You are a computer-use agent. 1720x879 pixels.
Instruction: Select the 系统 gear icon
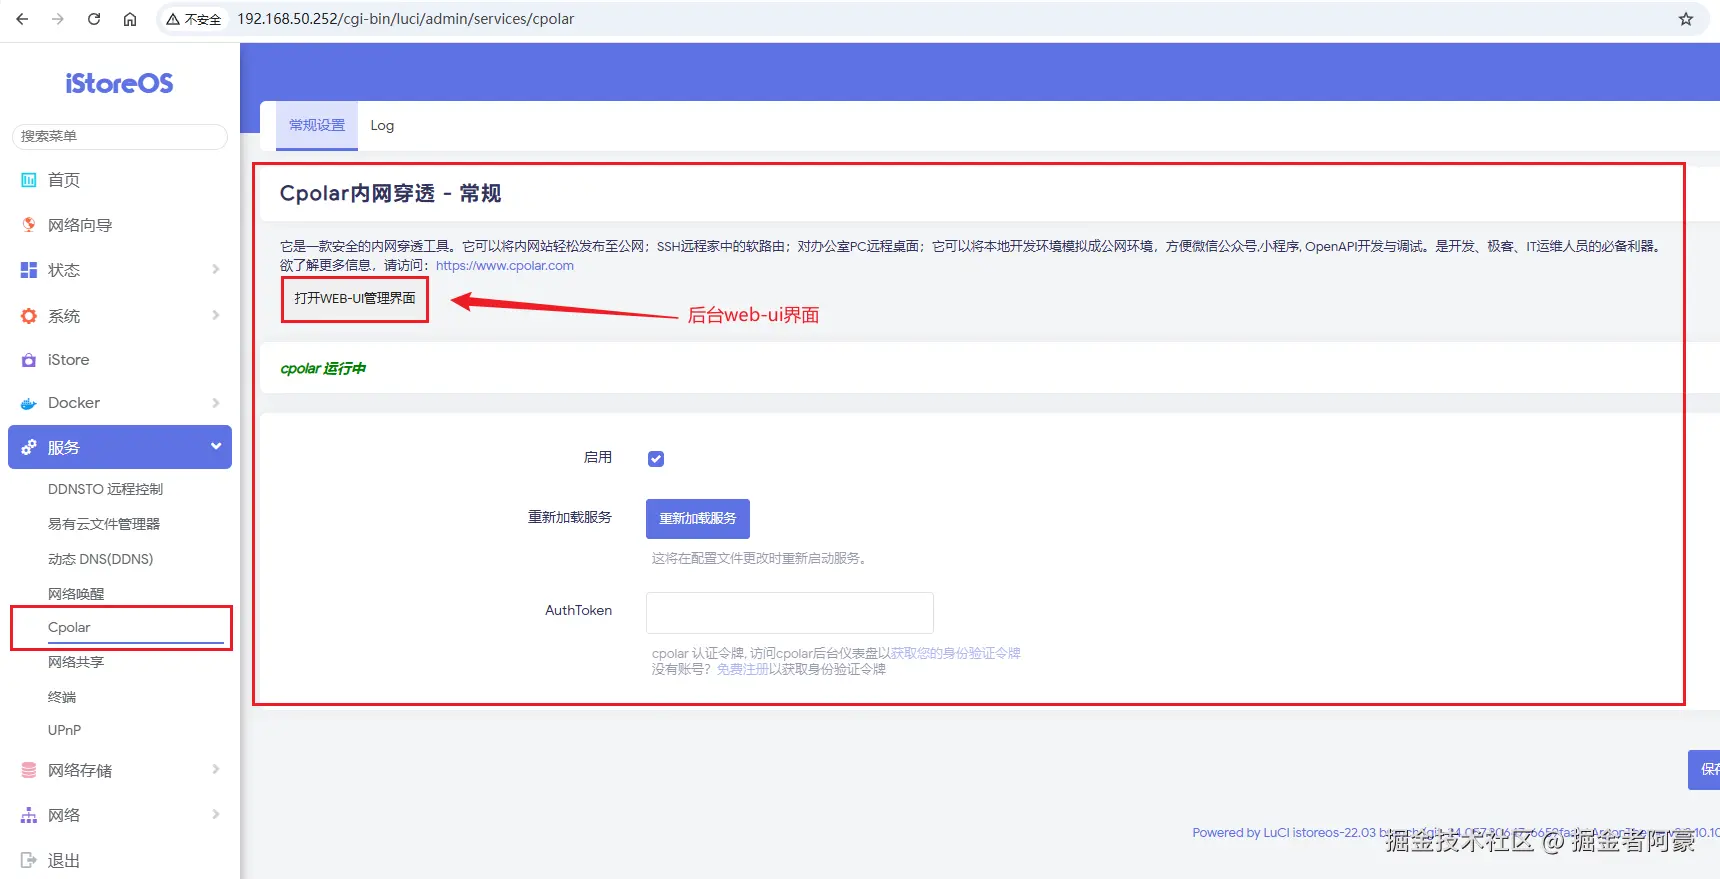click(29, 316)
